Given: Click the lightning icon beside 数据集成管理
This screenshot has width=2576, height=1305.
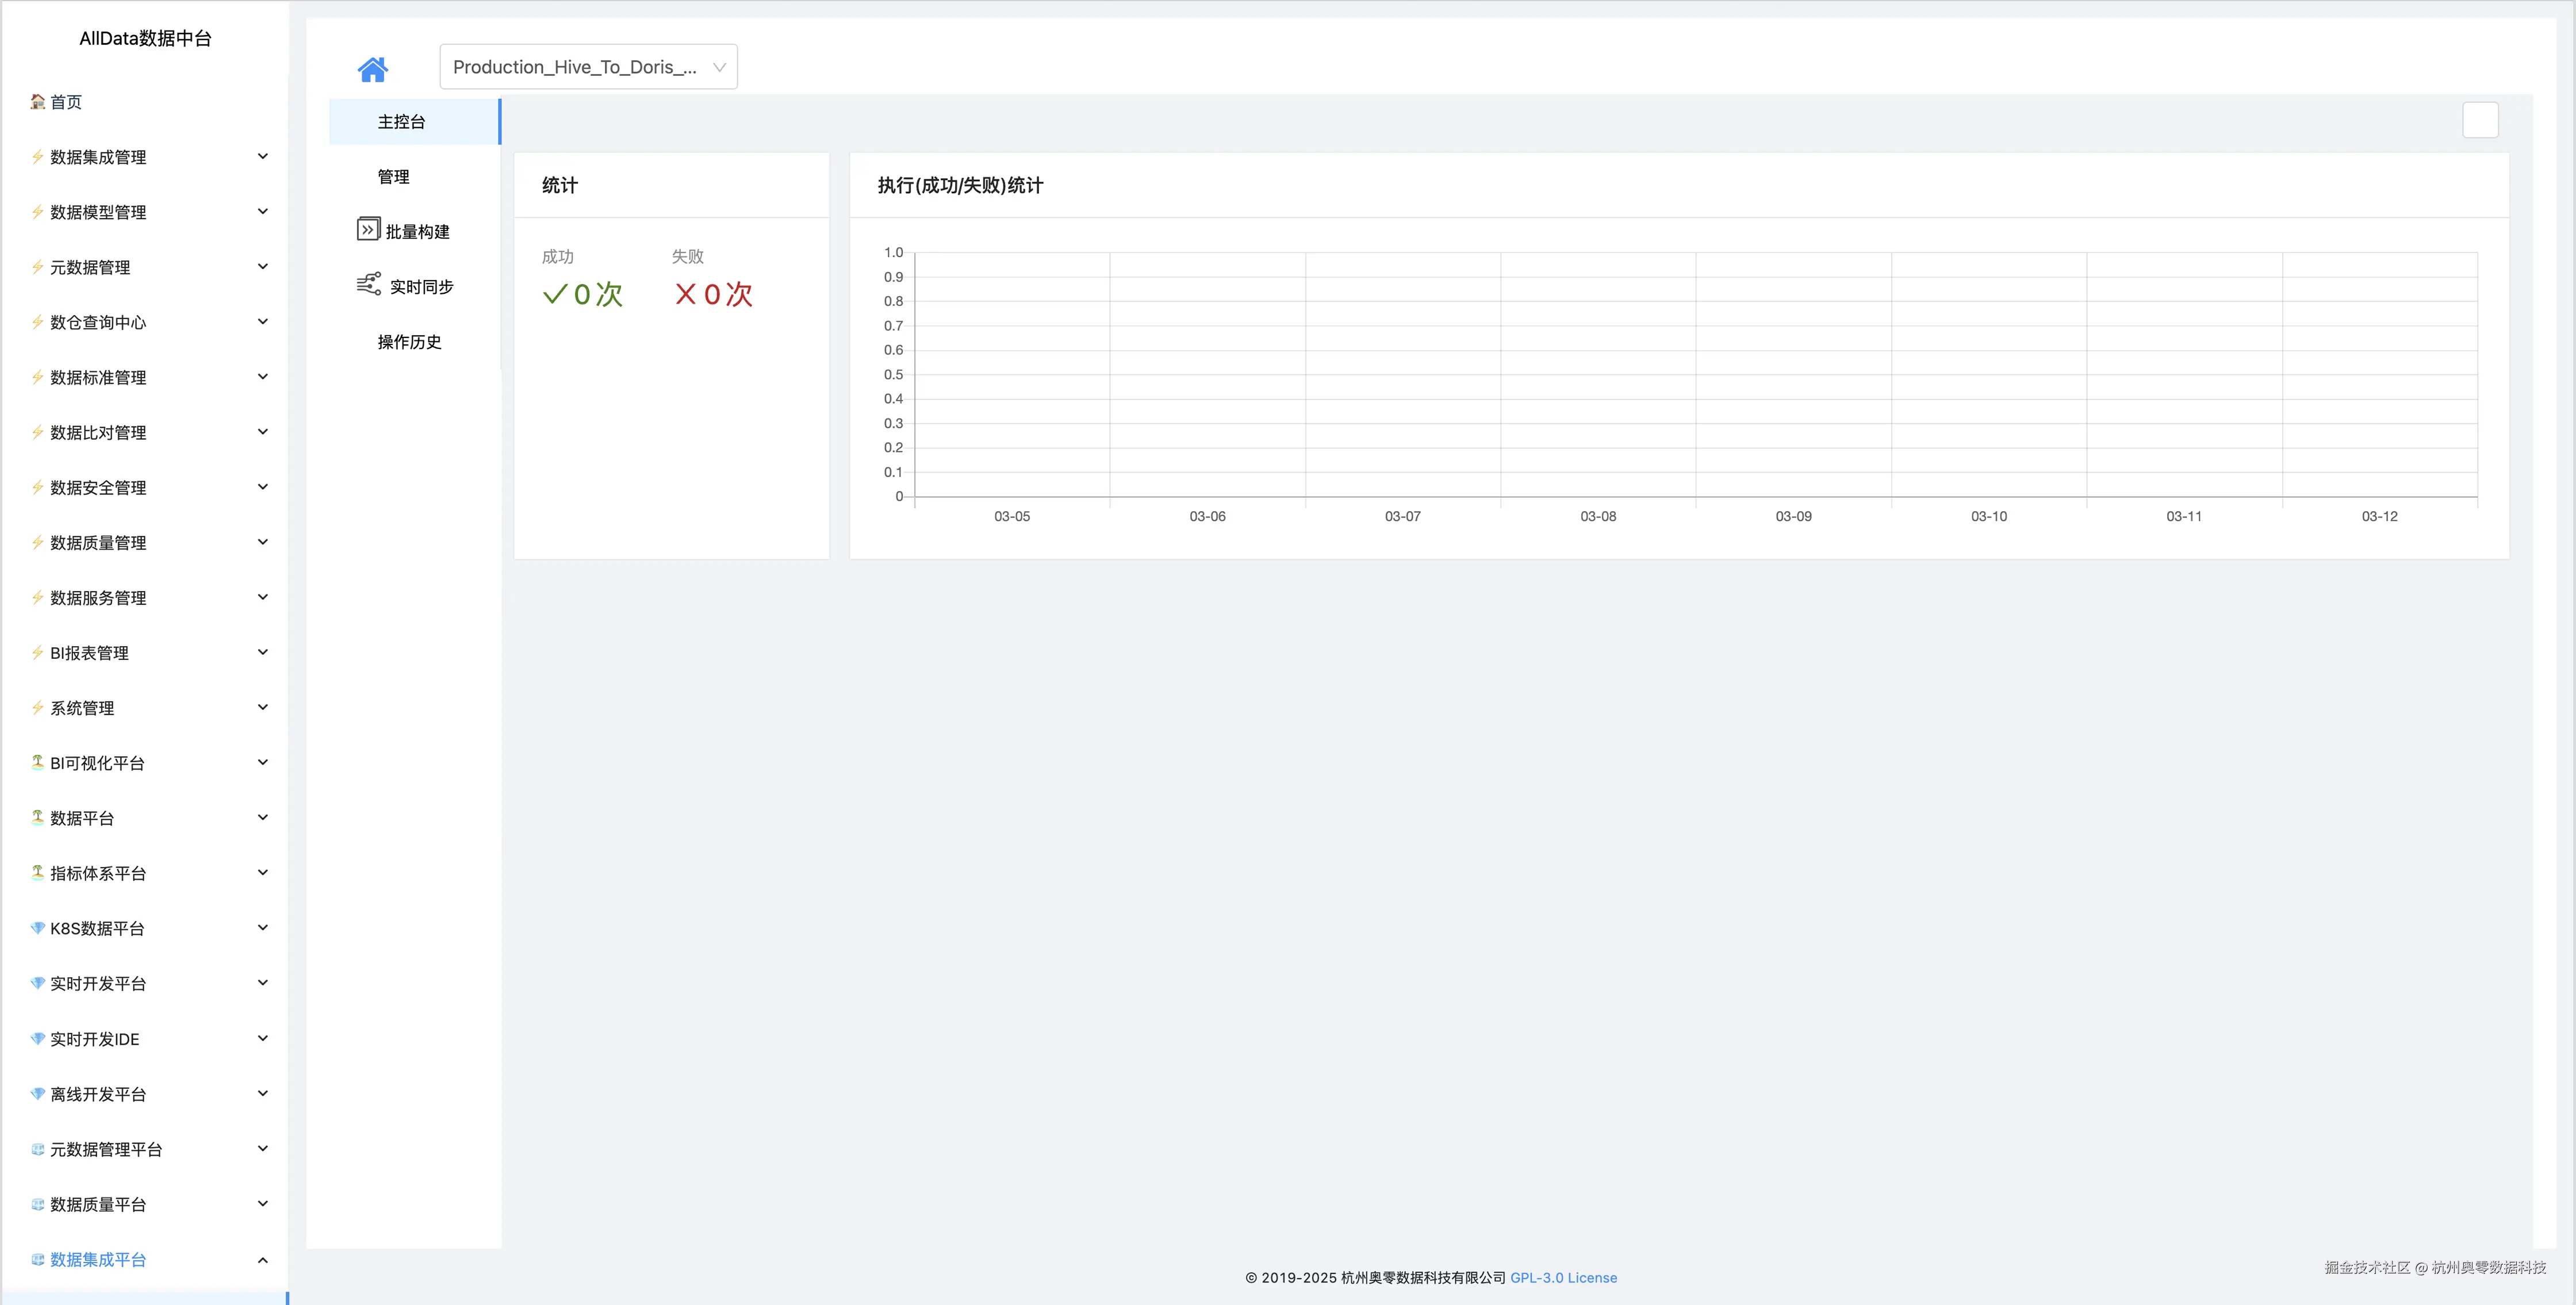Looking at the screenshot, I should click(x=38, y=157).
